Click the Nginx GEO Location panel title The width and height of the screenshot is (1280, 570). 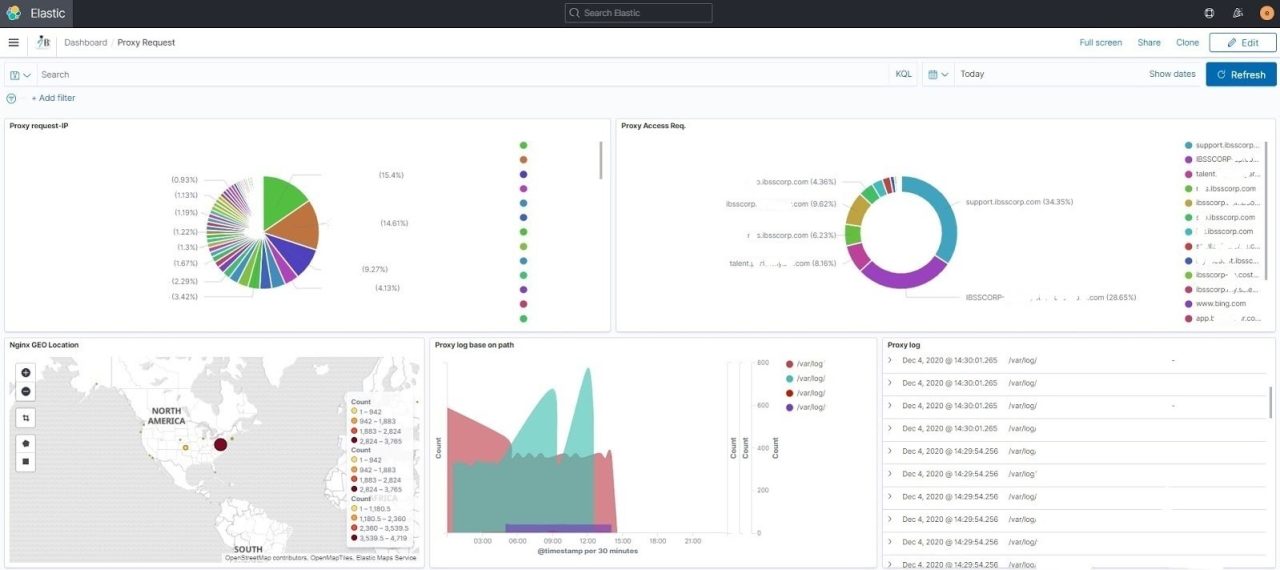[44, 345]
